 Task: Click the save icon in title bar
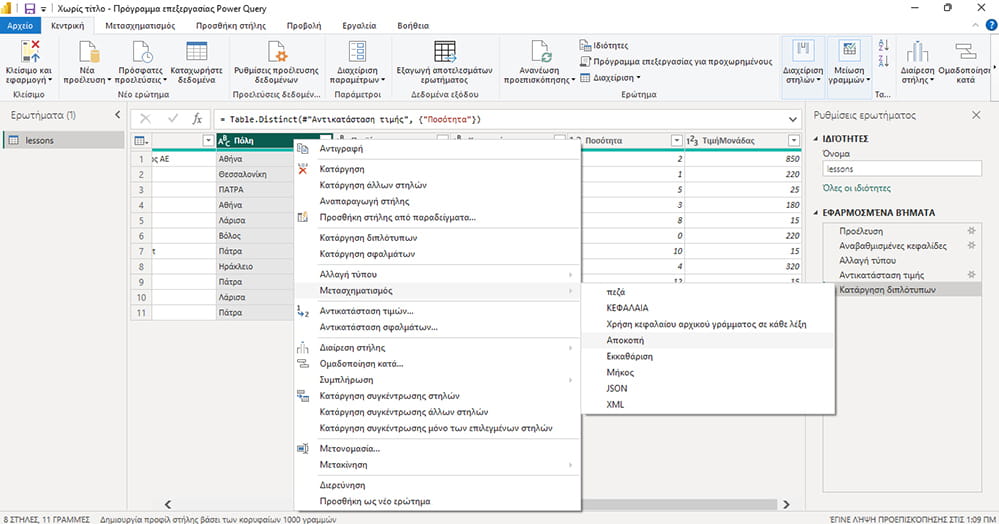(29, 8)
